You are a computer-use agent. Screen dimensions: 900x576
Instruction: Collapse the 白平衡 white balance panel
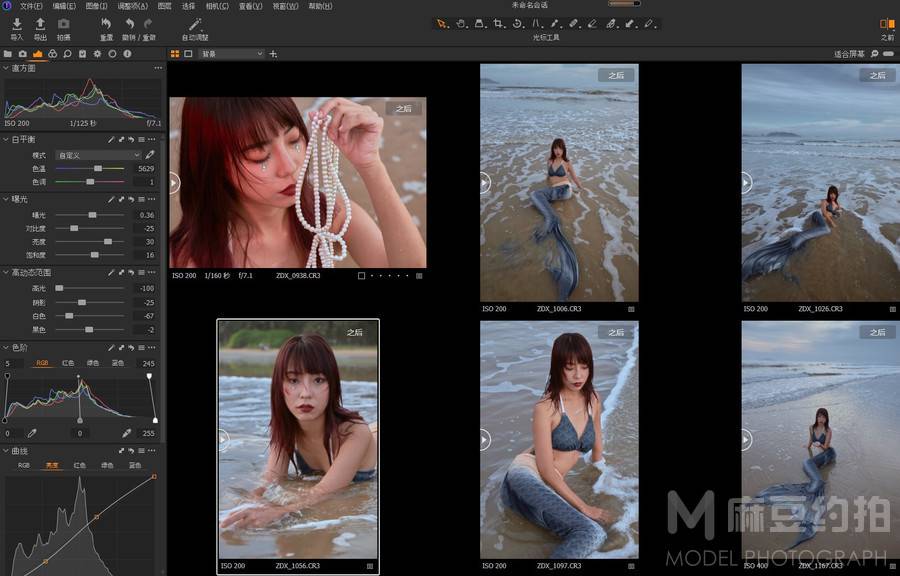coord(6,139)
